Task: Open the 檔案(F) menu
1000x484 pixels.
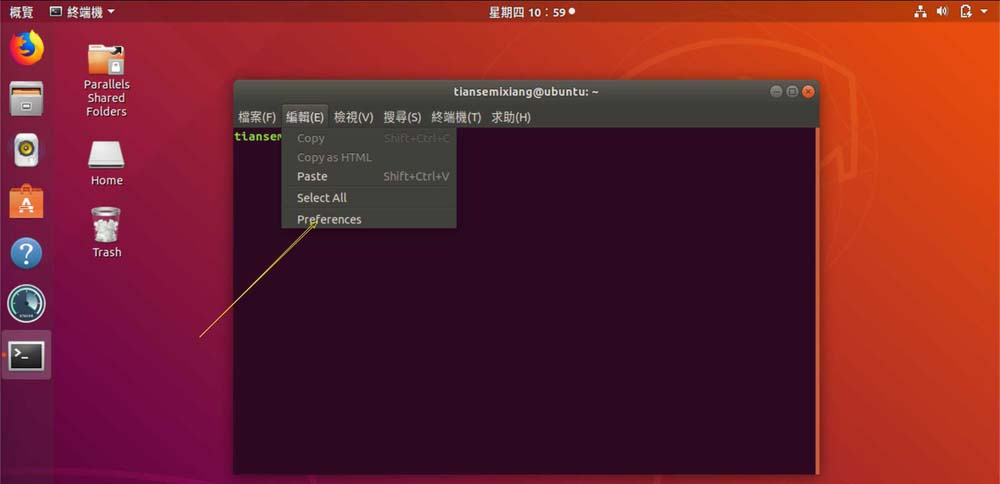Action: (257, 117)
